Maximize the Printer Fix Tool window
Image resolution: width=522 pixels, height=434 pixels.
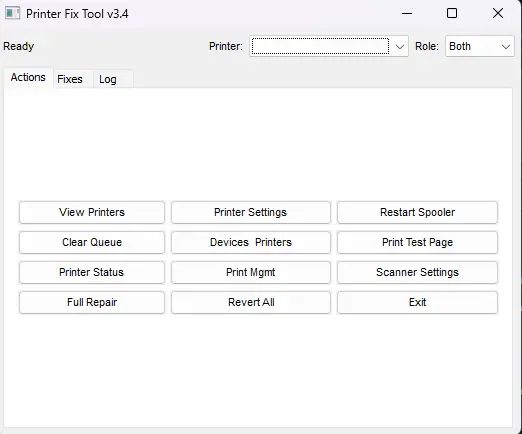click(x=452, y=13)
